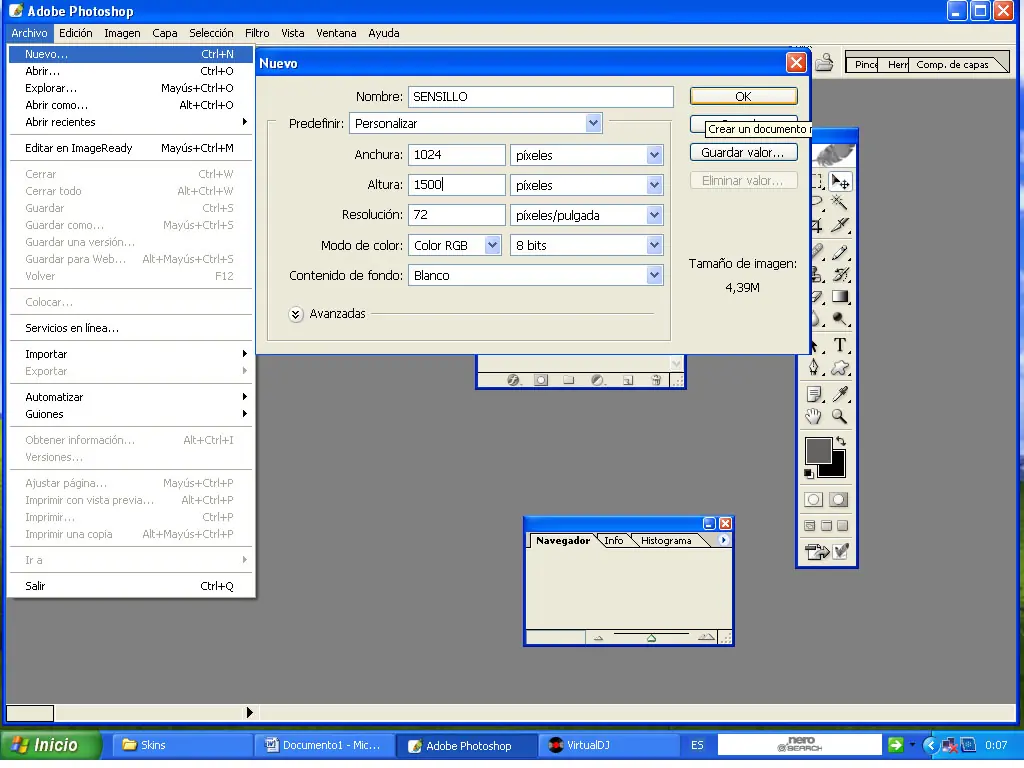The height and width of the screenshot is (768, 1024).
Task: Select the Magic Wand tool
Action: (x=840, y=203)
